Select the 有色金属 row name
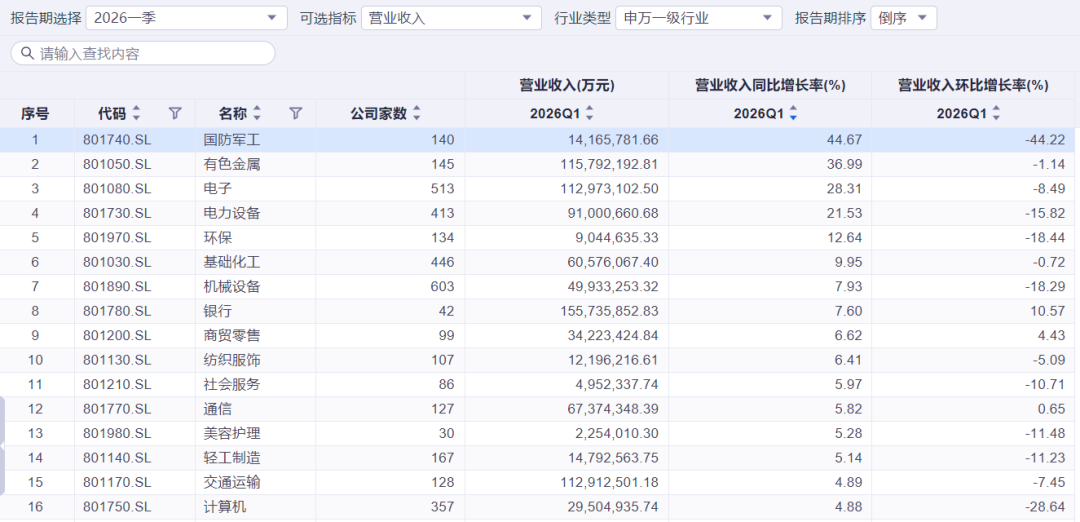This screenshot has width=1080, height=522. coord(232,165)
